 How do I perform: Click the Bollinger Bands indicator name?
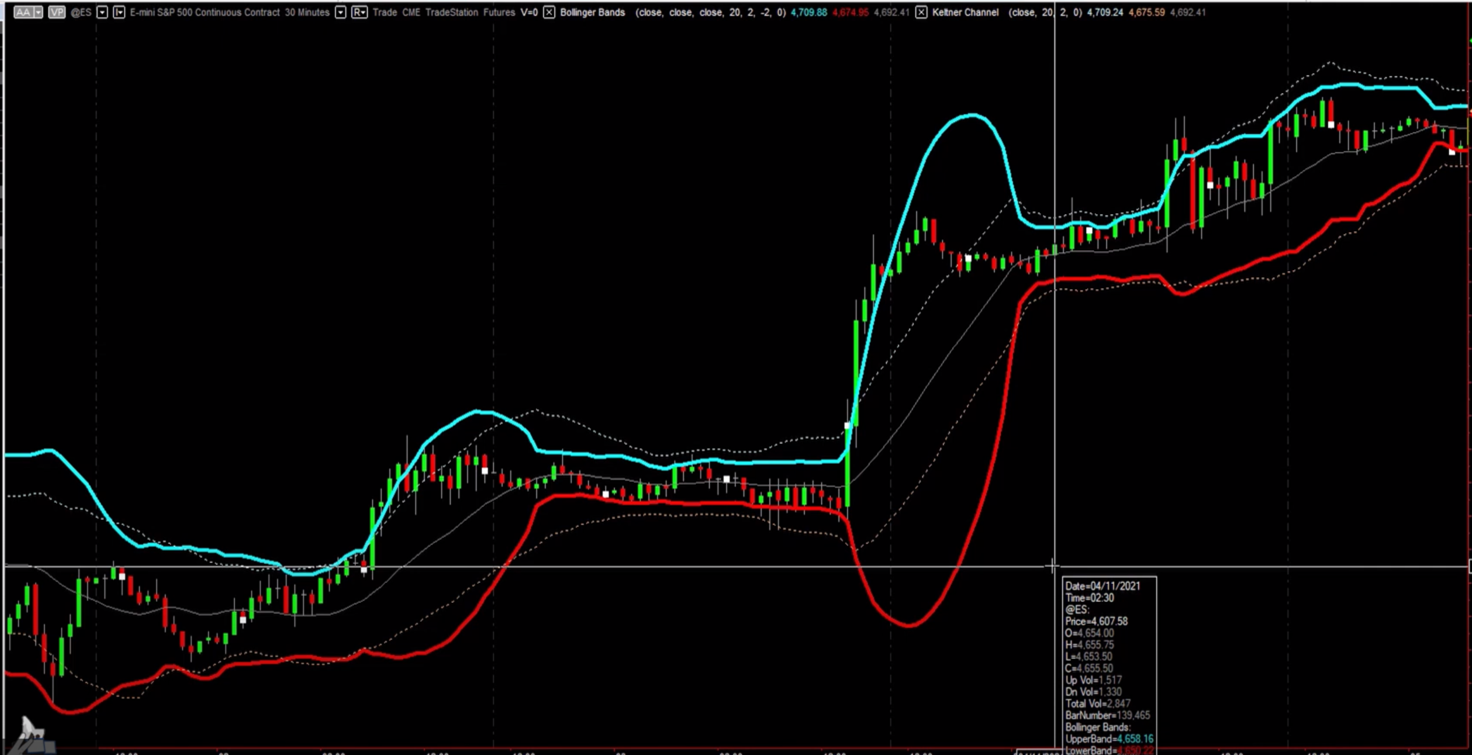click(x=592, y=13)
